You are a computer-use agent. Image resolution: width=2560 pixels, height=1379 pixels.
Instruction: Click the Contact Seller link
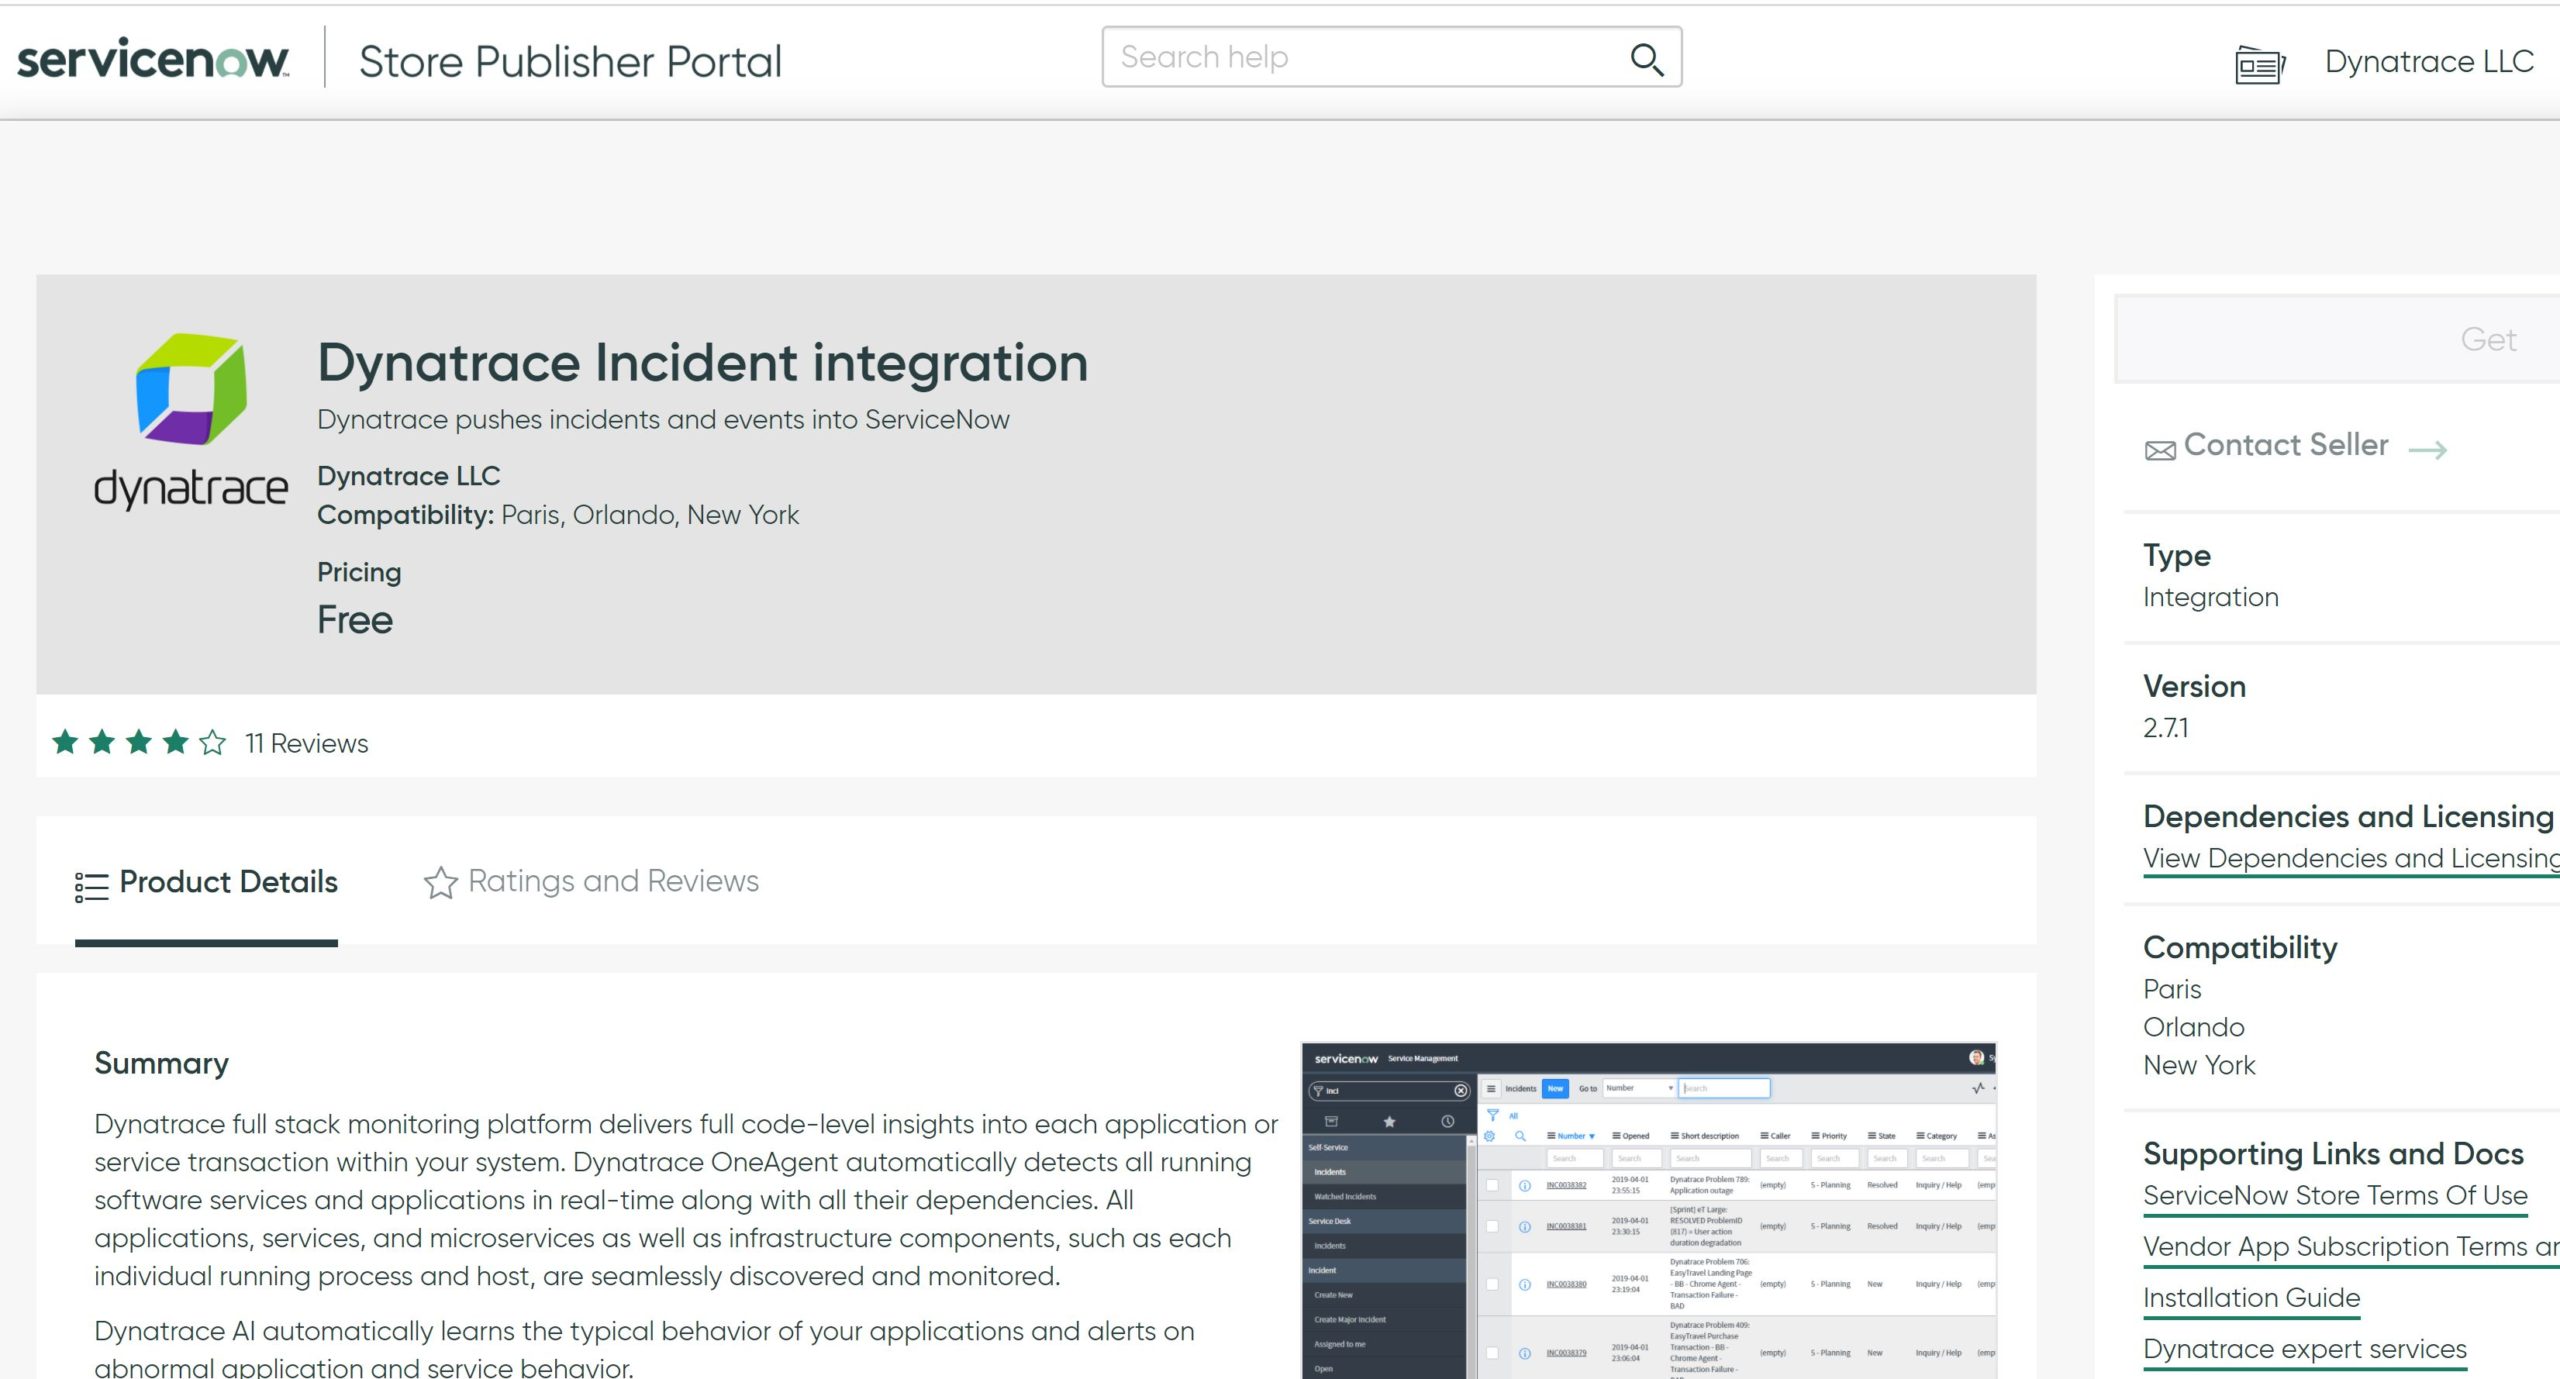(2286, 445)
